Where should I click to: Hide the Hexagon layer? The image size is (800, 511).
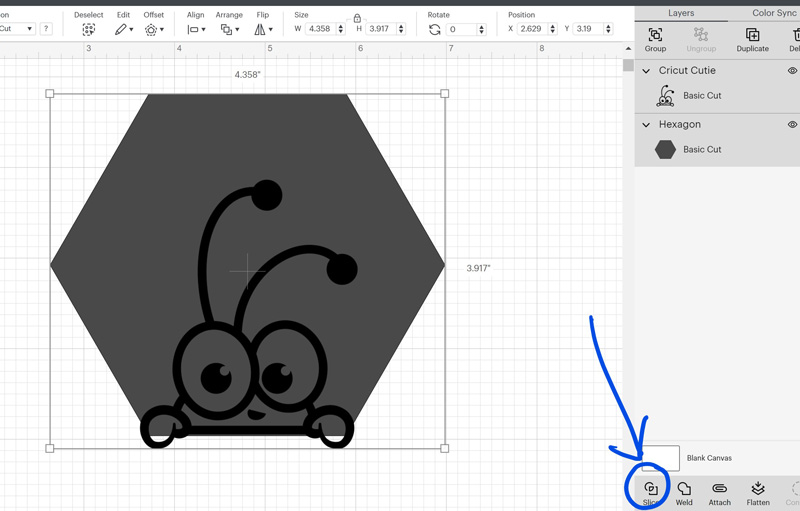[x=792, y=124]
